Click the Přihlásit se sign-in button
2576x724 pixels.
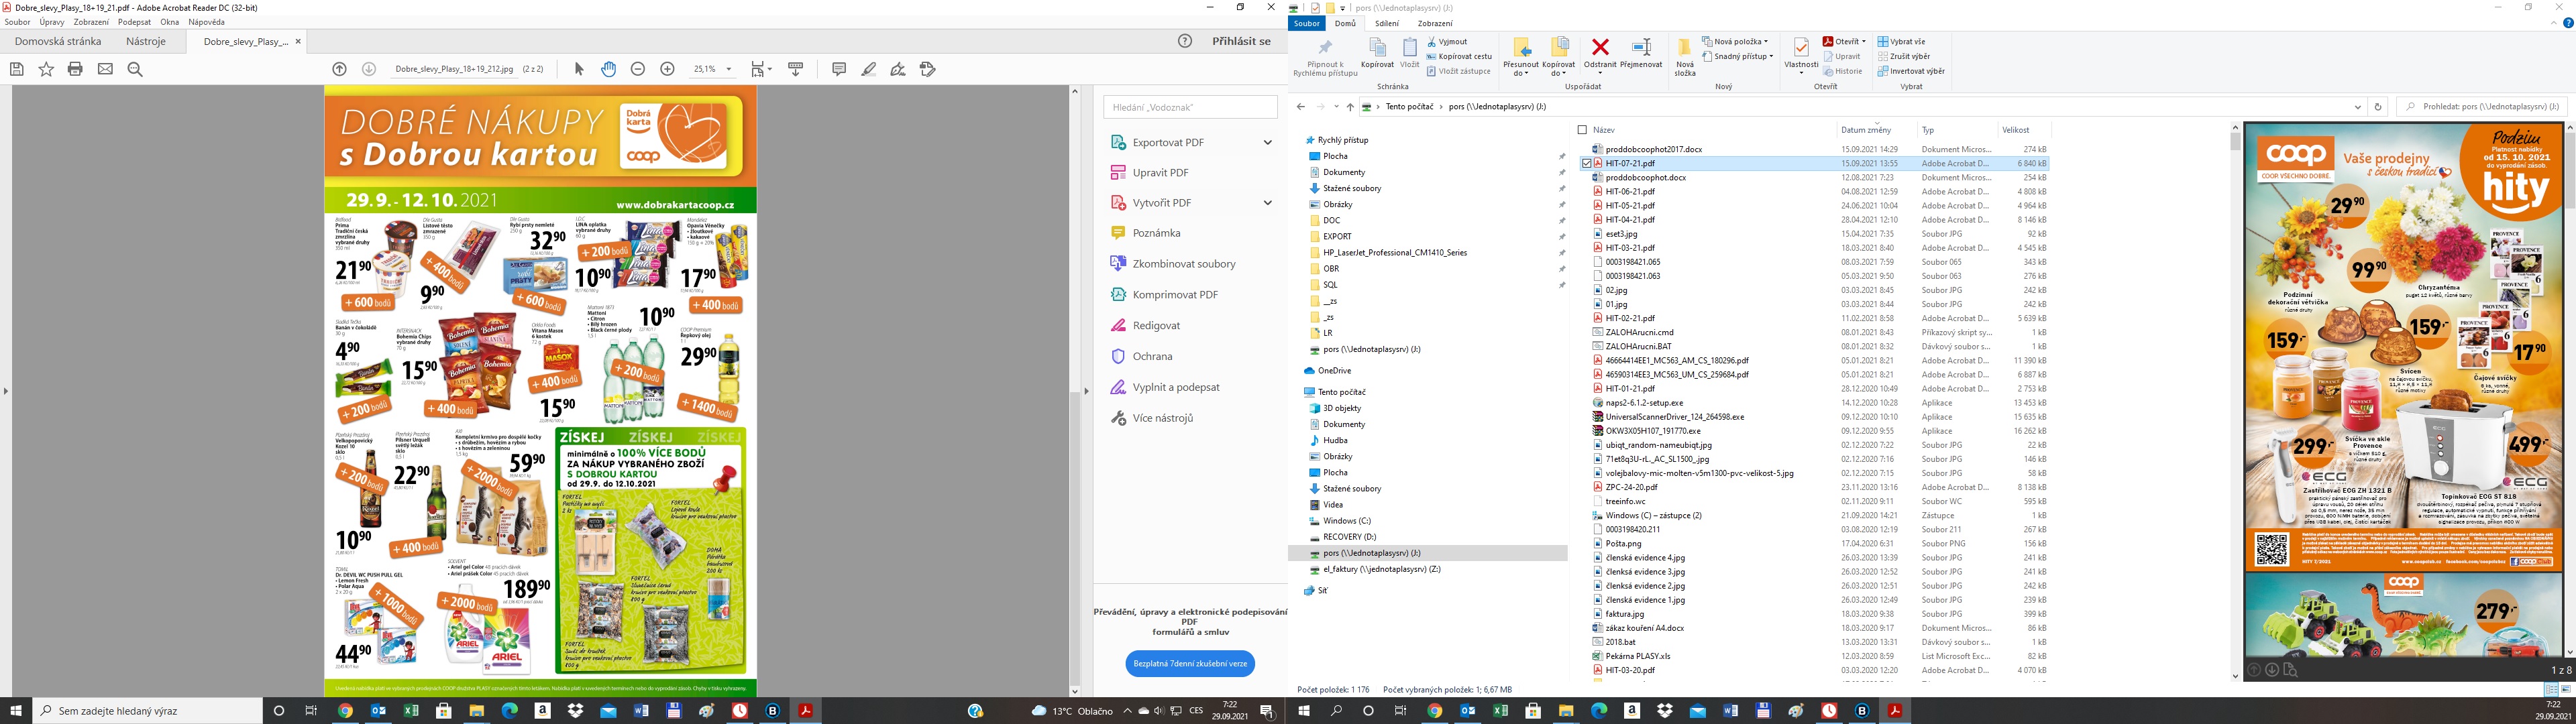pyautogui.click(x=1241, y=41)
